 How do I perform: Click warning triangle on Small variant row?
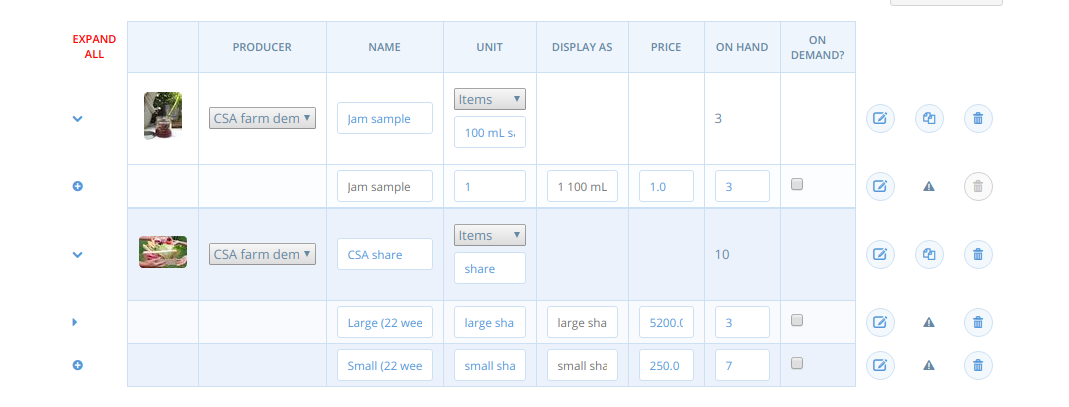pos(929,365)
